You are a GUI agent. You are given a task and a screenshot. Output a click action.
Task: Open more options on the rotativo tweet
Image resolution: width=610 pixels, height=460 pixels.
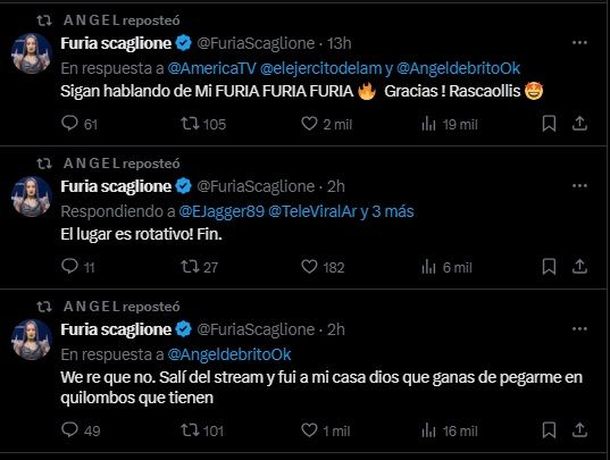coord(579,187)
